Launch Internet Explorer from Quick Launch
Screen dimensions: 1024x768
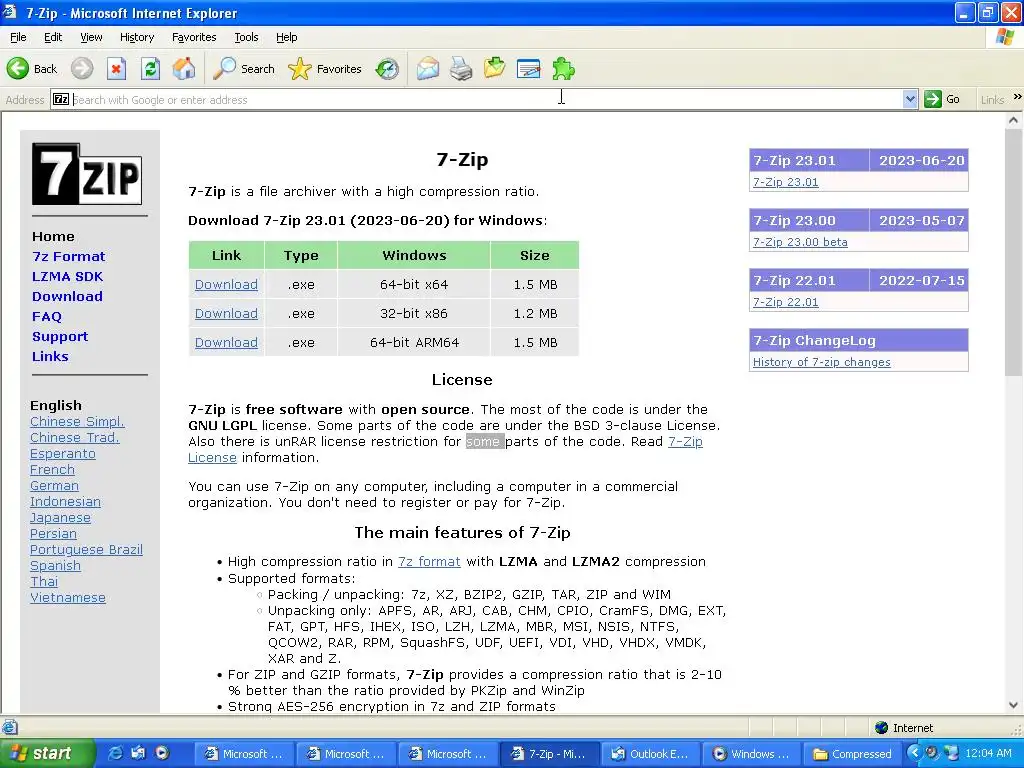point(115,753)
